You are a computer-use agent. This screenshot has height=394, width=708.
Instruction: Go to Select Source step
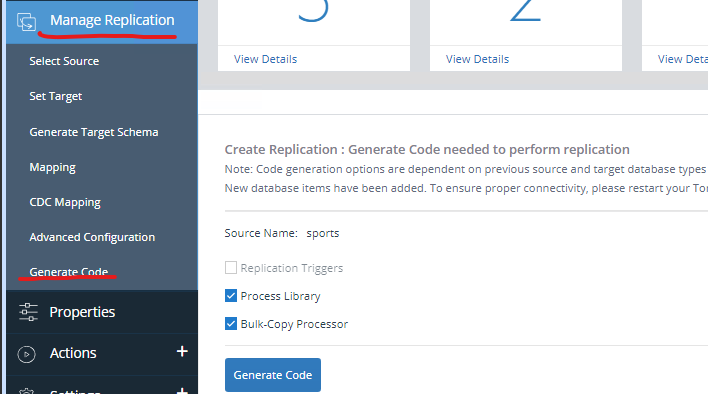(64, 61)
